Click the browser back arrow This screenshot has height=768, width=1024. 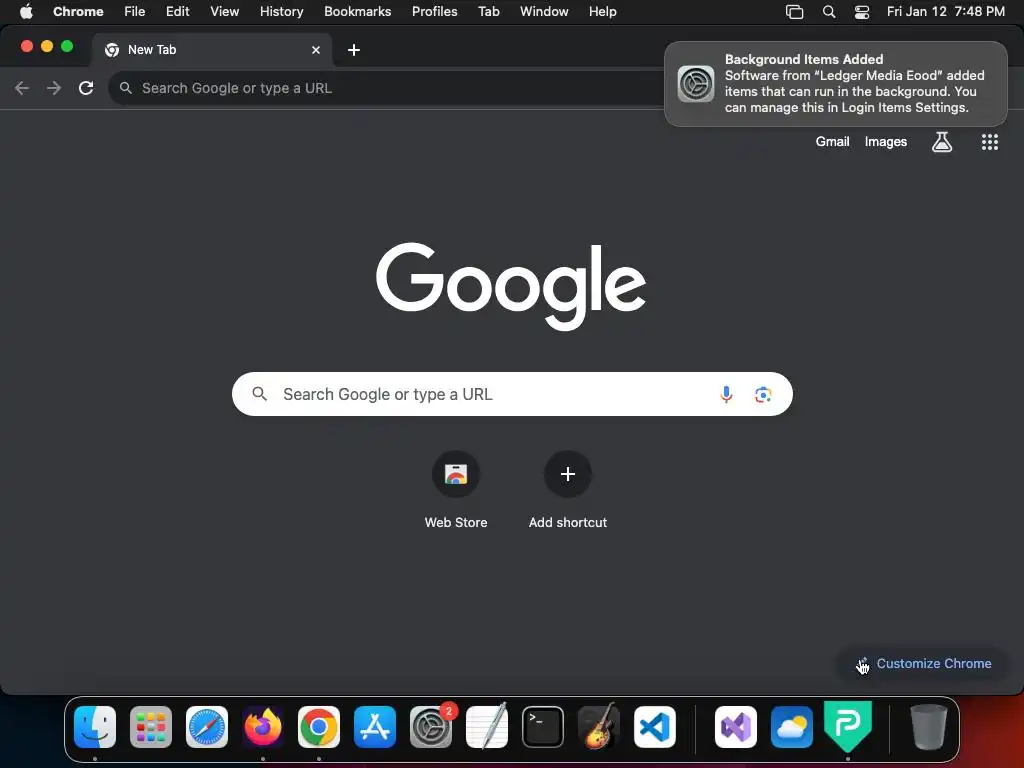[x=22, y=88]
